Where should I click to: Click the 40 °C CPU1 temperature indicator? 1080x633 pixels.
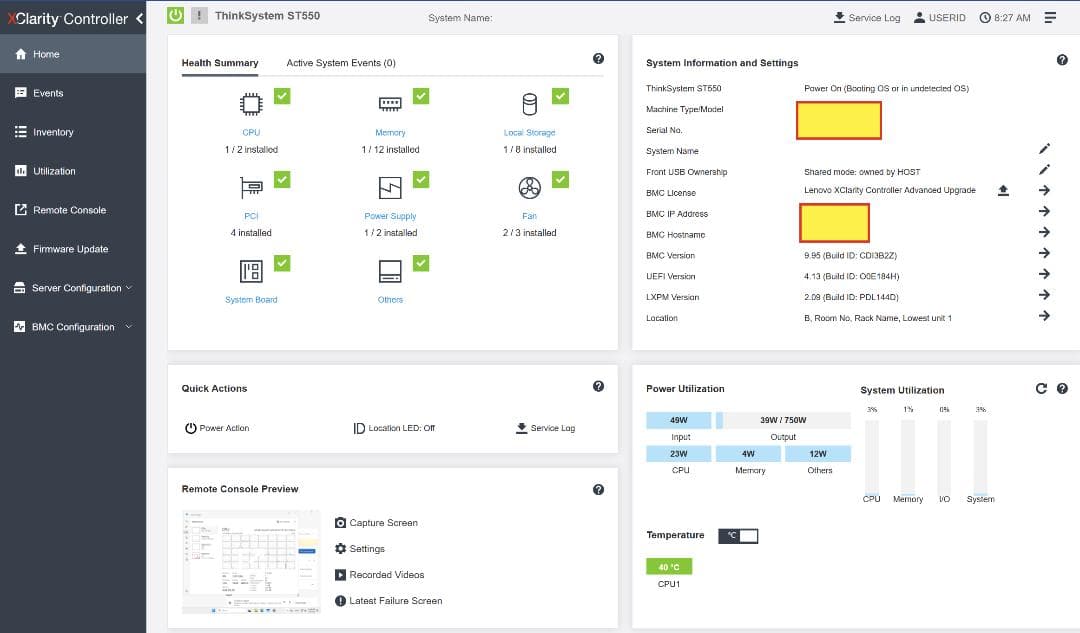[669, 567]
